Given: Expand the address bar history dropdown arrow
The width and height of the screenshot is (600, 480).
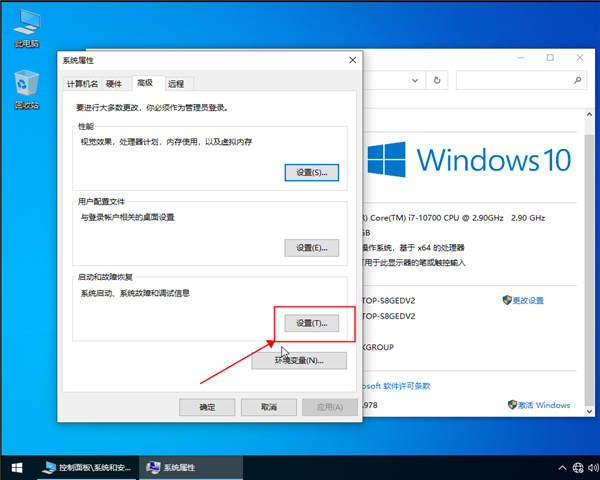Looking at the screenshot, I should (x=413, y=80).
